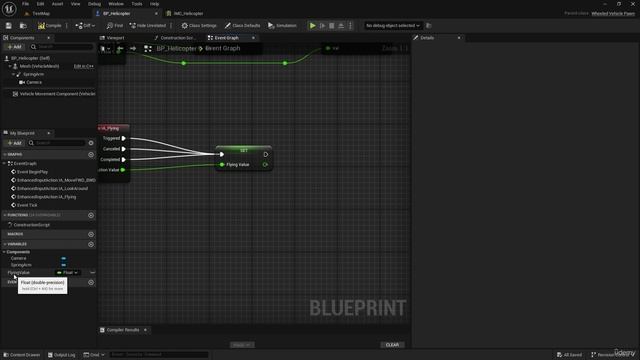Open the Tools menu
The height and width of the screenshot is (360, 640).
coord(137,4)
